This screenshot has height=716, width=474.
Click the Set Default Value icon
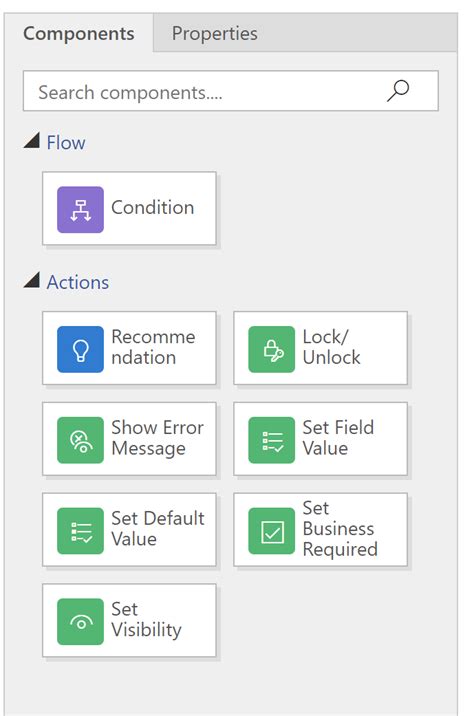(x=80, y=531)
